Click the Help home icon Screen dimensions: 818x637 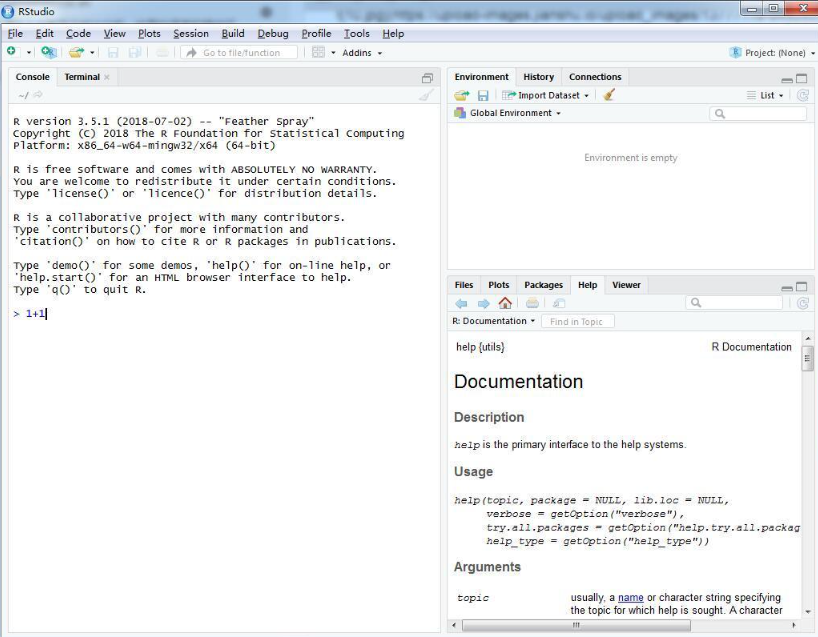click(x=505, y=303)
